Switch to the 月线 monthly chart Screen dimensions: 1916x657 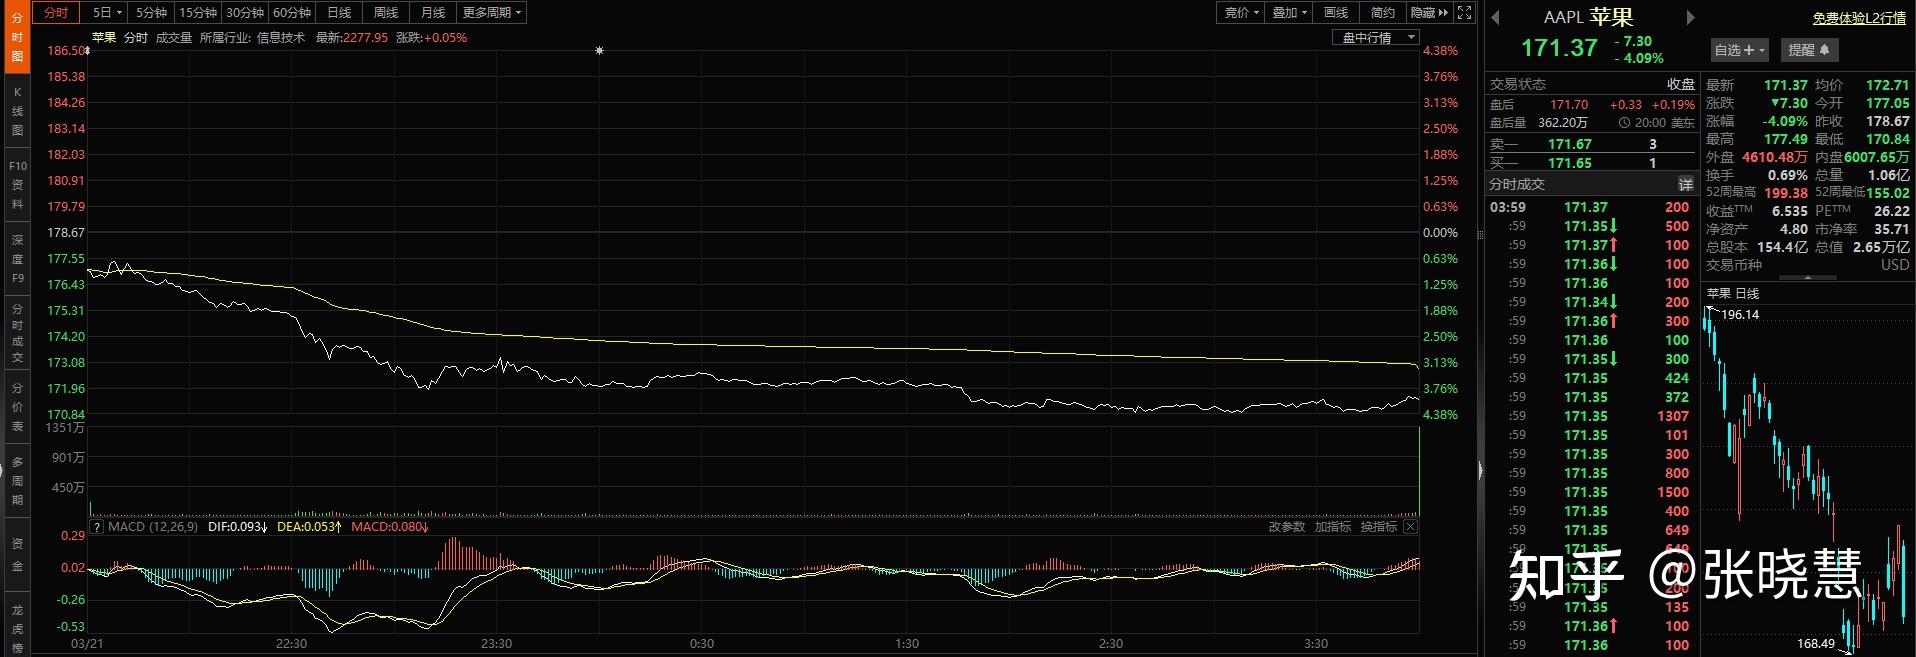(432, 12)
